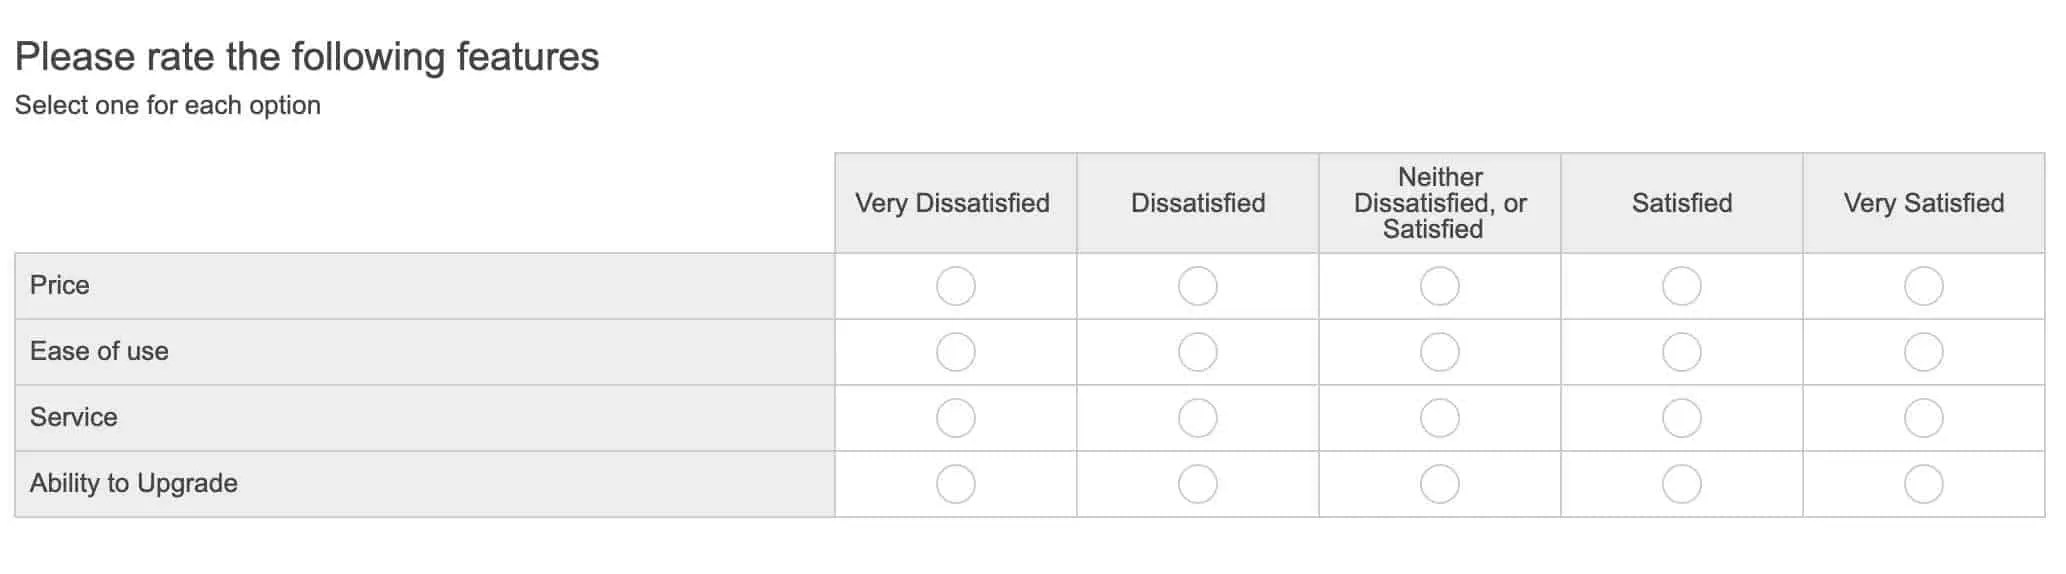The width and height of the screenshot is (2066, 574).
Task: Set Service to Very Satisfied
Action: coord(1923,418)
